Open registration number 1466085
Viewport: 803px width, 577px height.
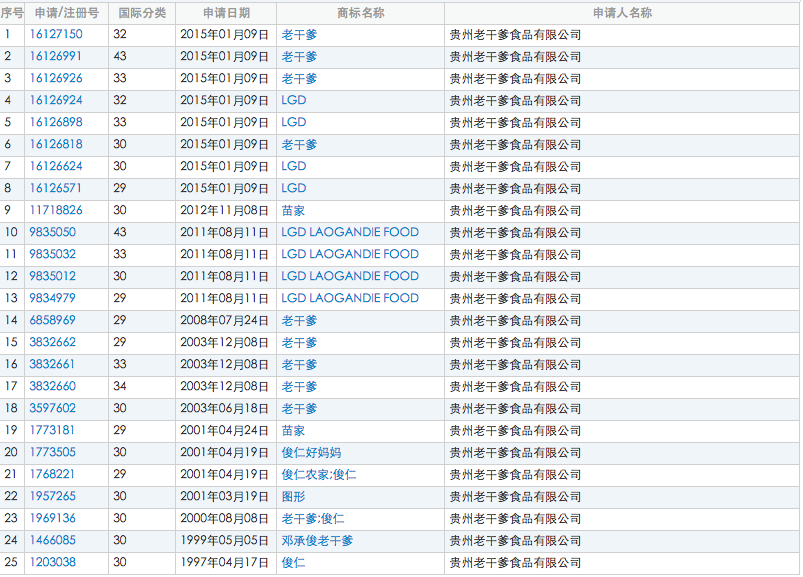coord(53,541)
